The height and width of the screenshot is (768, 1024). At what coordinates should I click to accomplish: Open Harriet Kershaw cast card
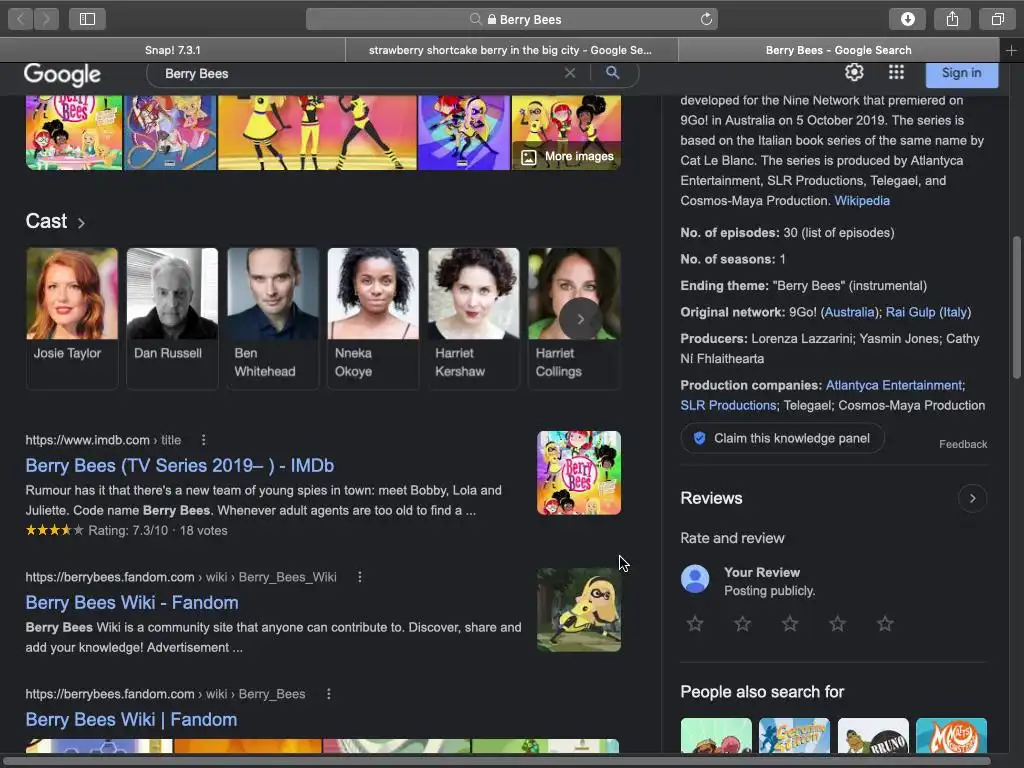click(473, 318)
